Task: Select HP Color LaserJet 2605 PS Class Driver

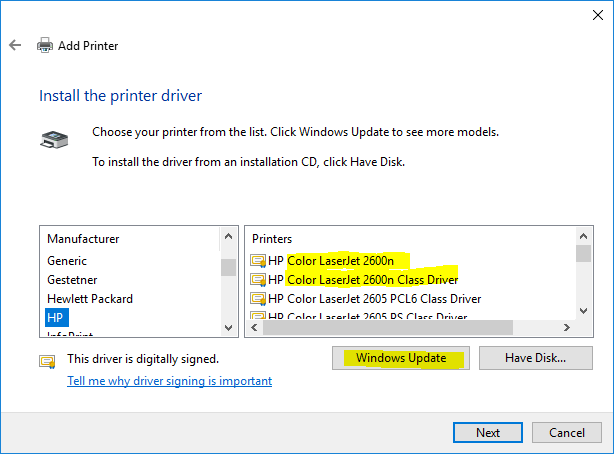Action: [x=367, y=316]
